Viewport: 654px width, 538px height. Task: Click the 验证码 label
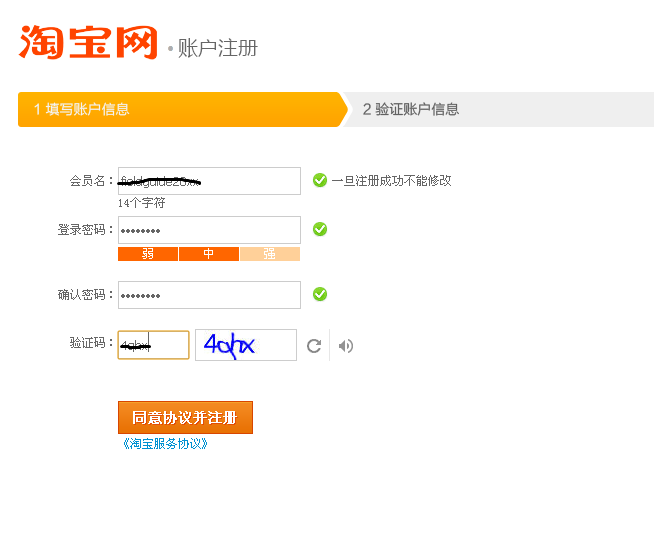click(x=91, y=343)
